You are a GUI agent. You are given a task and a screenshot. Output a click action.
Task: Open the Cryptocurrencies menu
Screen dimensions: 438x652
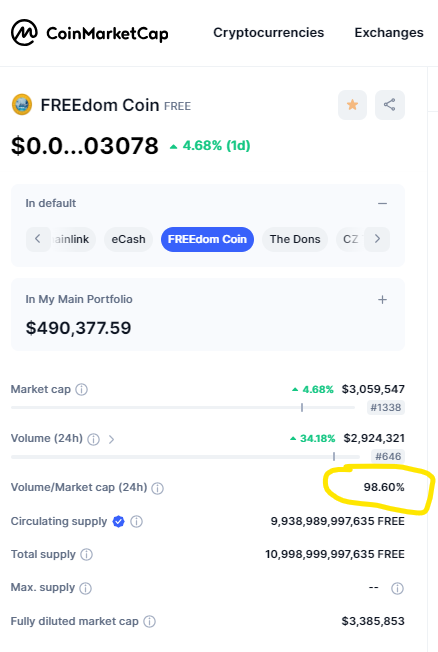pos(268,32)
